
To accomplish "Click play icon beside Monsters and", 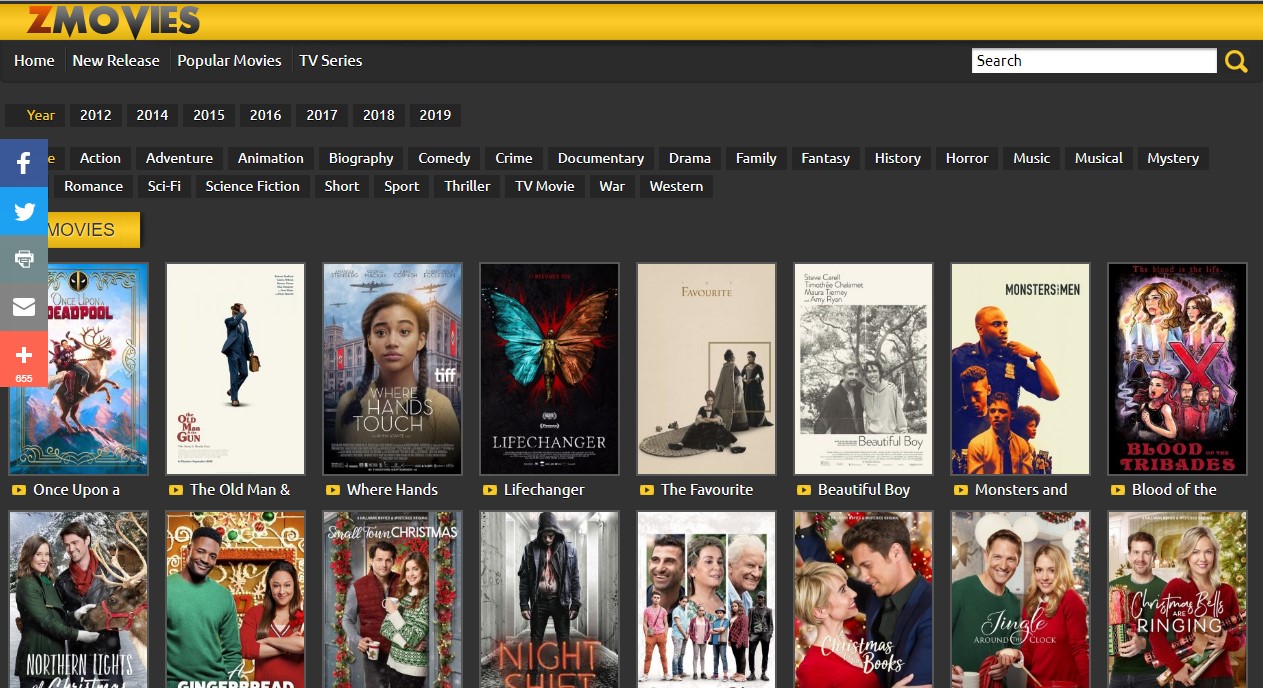I will [961, 490].
